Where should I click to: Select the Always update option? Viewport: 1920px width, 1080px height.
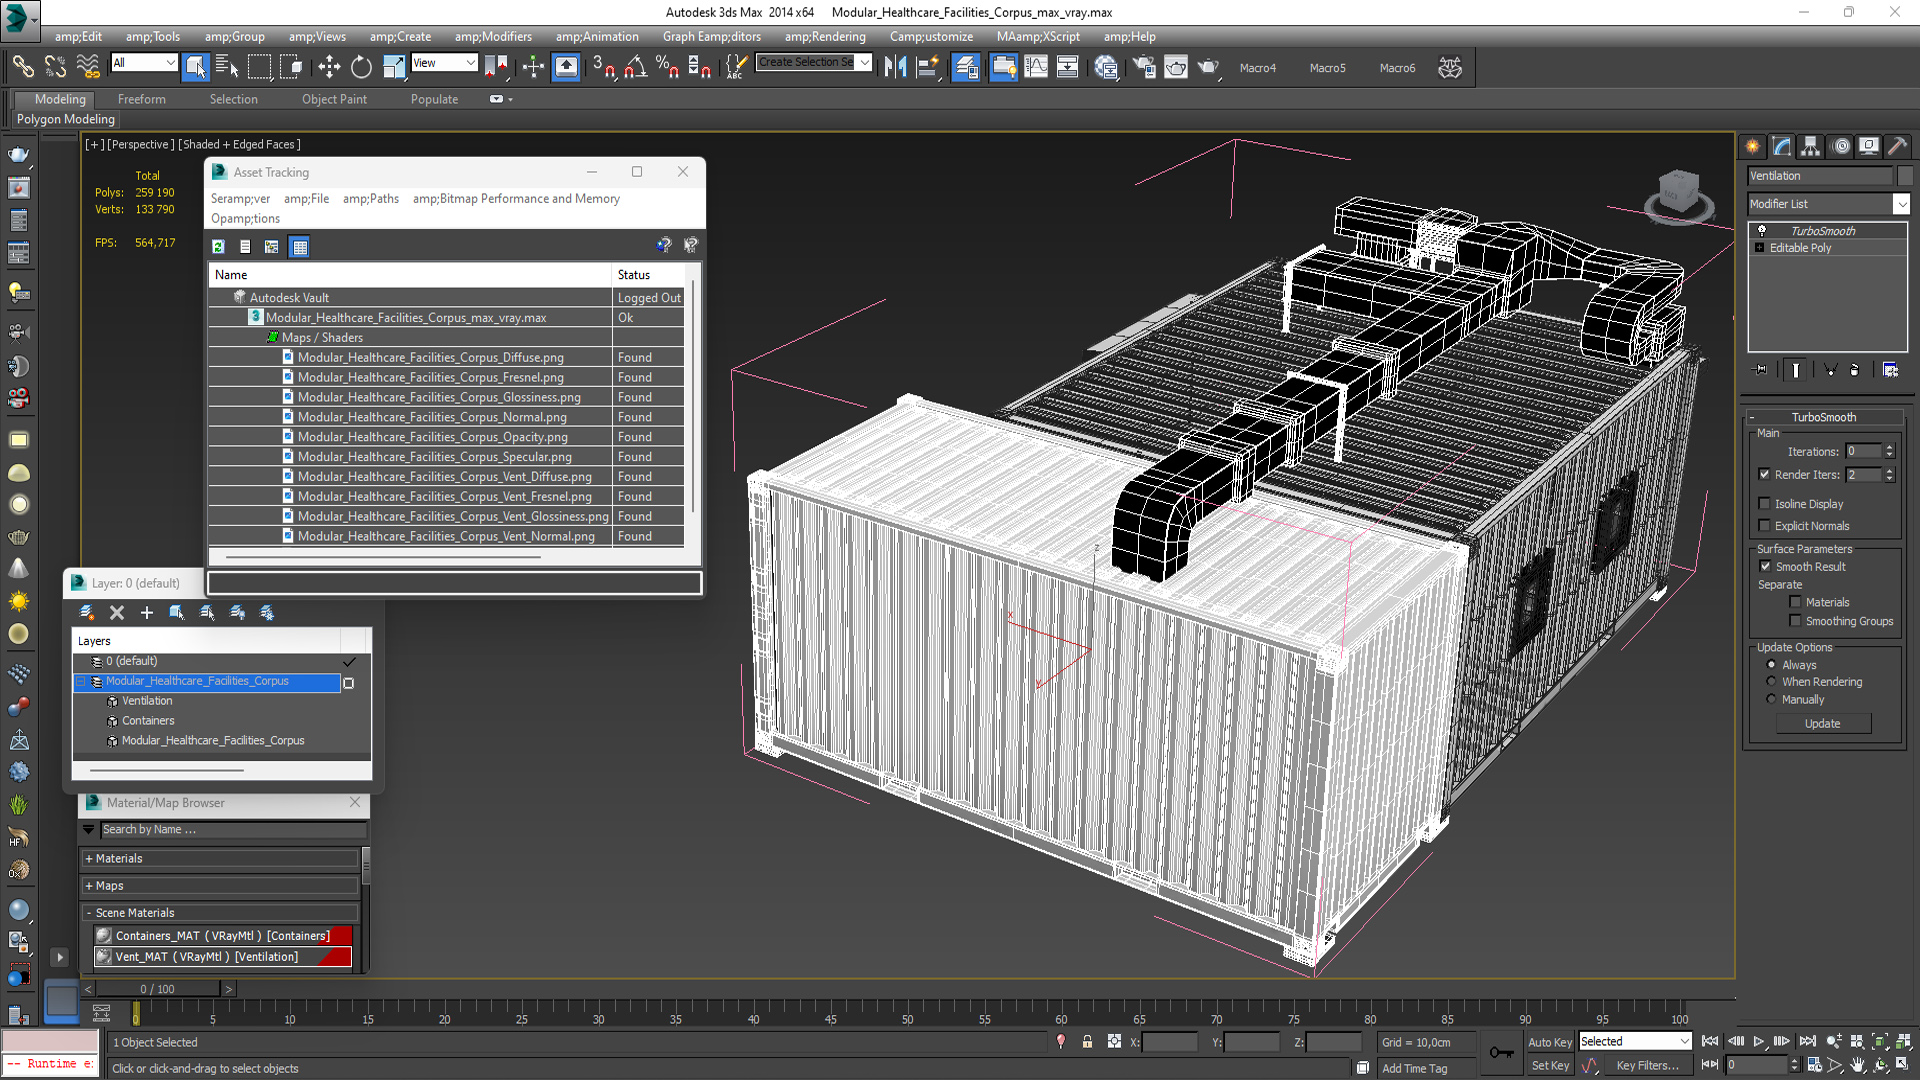pyautogui.click(x=1771, y=665)
